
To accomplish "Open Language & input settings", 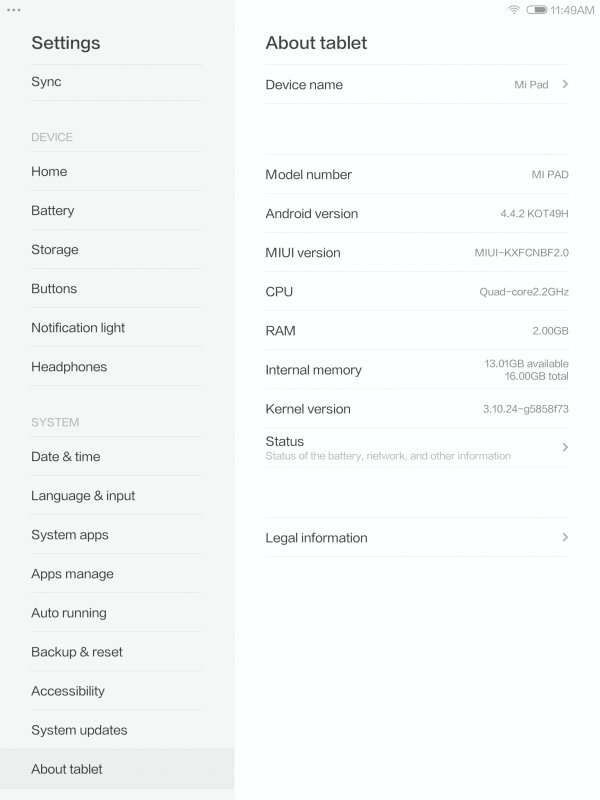I will [x=117, y=495].
